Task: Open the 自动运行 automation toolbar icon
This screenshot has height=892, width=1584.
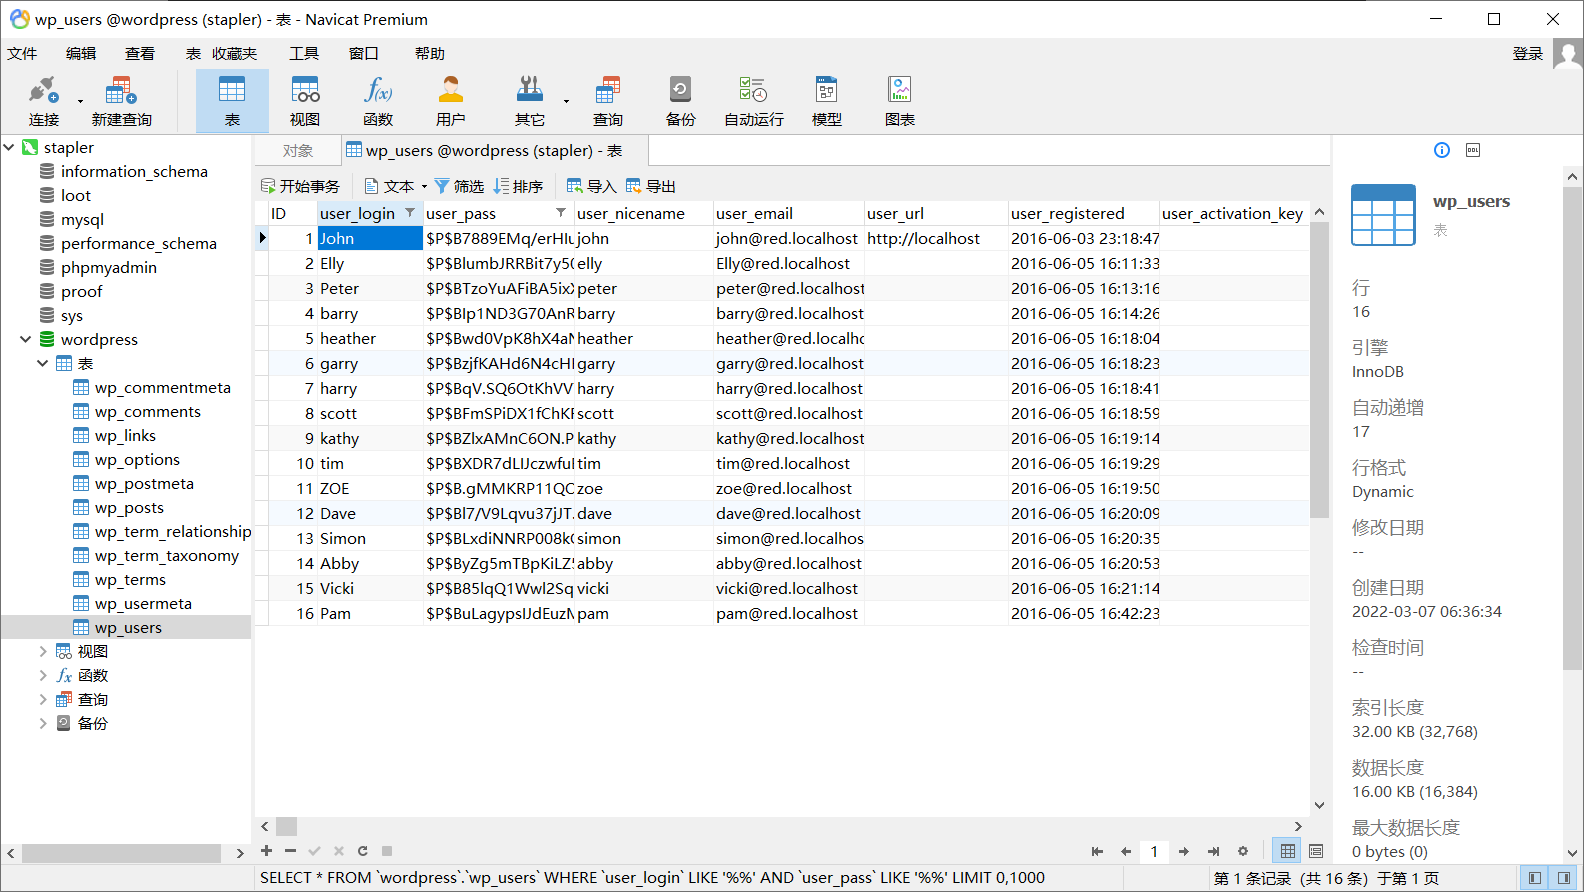Action: (753, 101)
